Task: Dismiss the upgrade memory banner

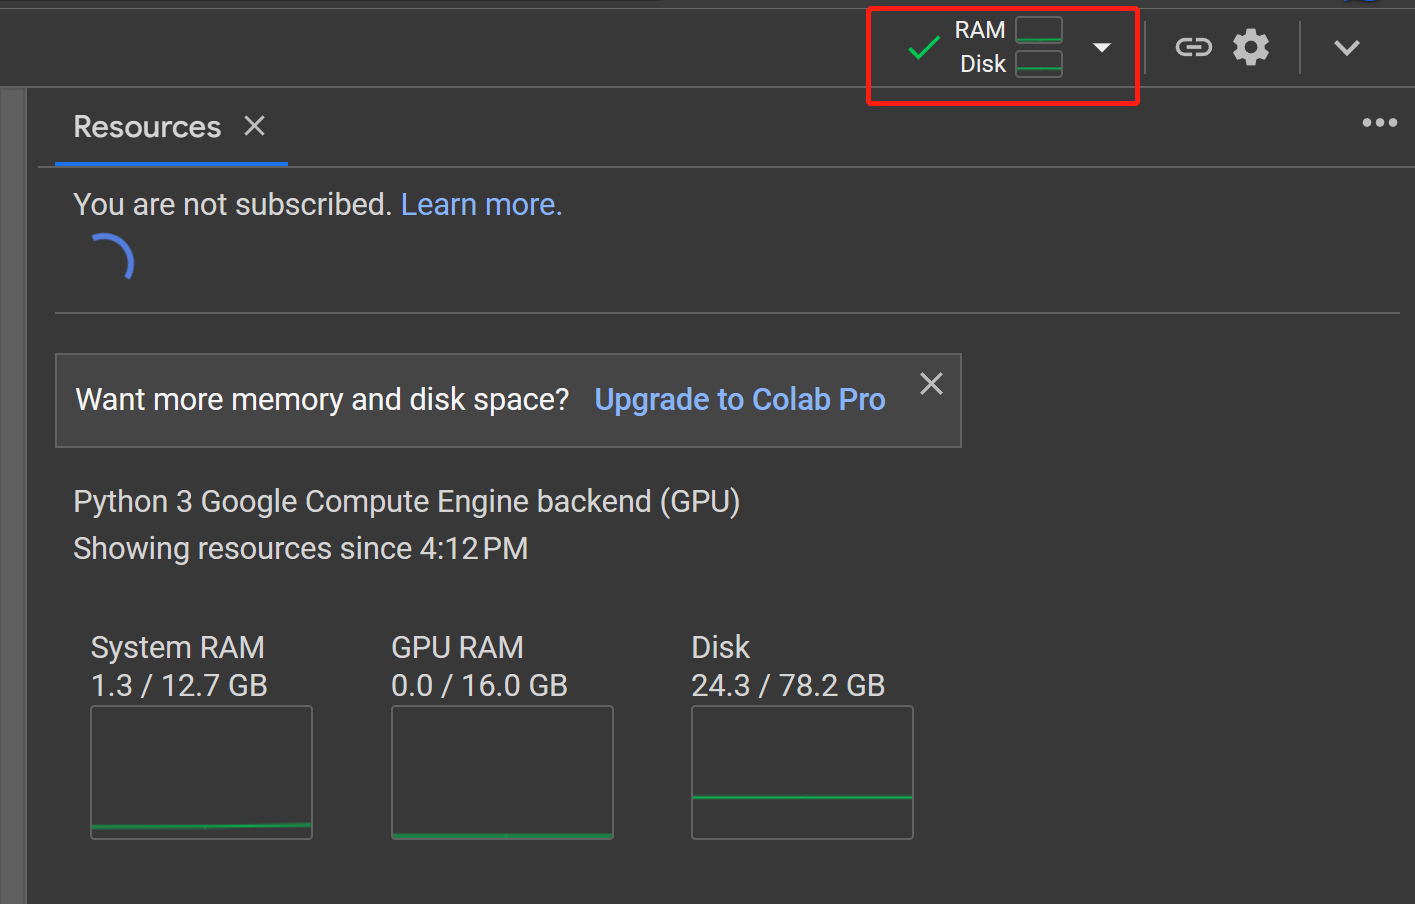Action: [x=931, y=384]
